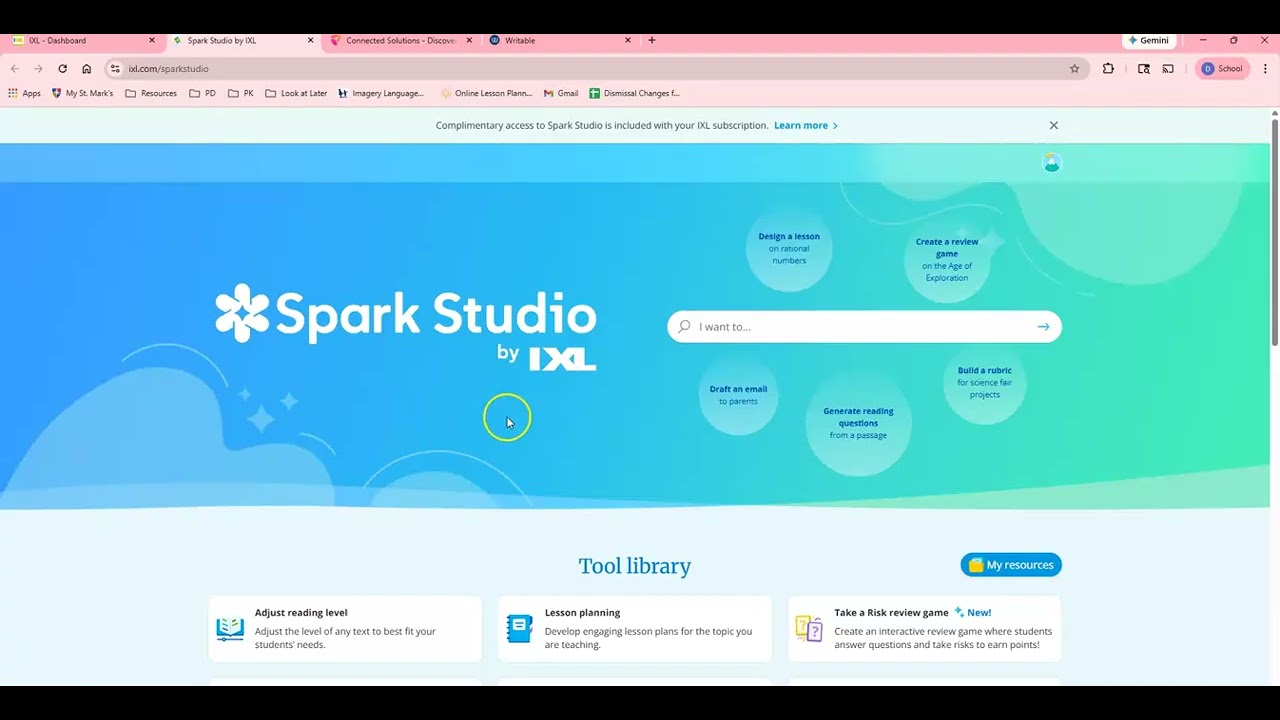1280x720 pixels.
Task: Expand the PD bookmark folder
Action: pos(202,93)
